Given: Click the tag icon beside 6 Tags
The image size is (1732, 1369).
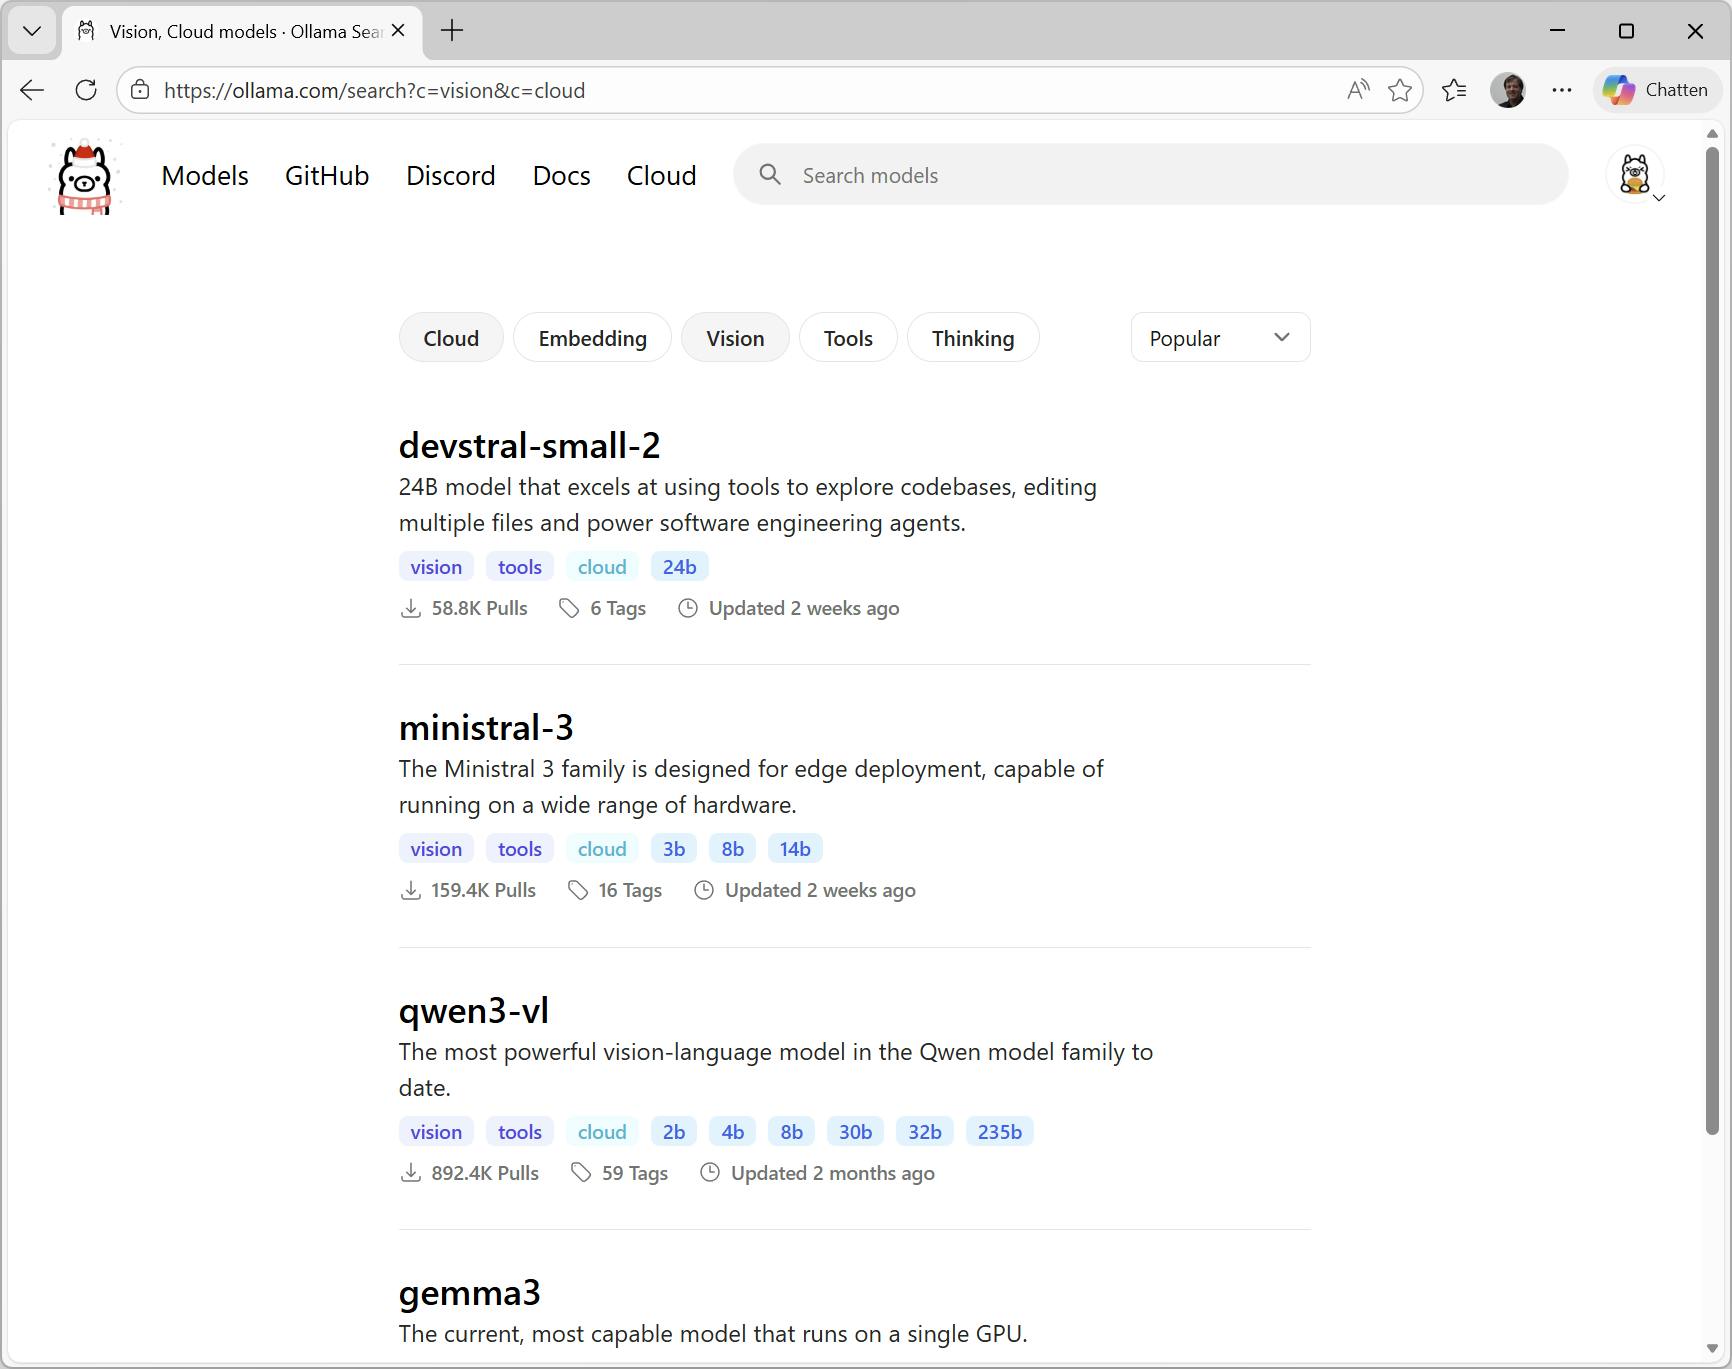Looking at the screenshot, I should [x=569, y=608].
